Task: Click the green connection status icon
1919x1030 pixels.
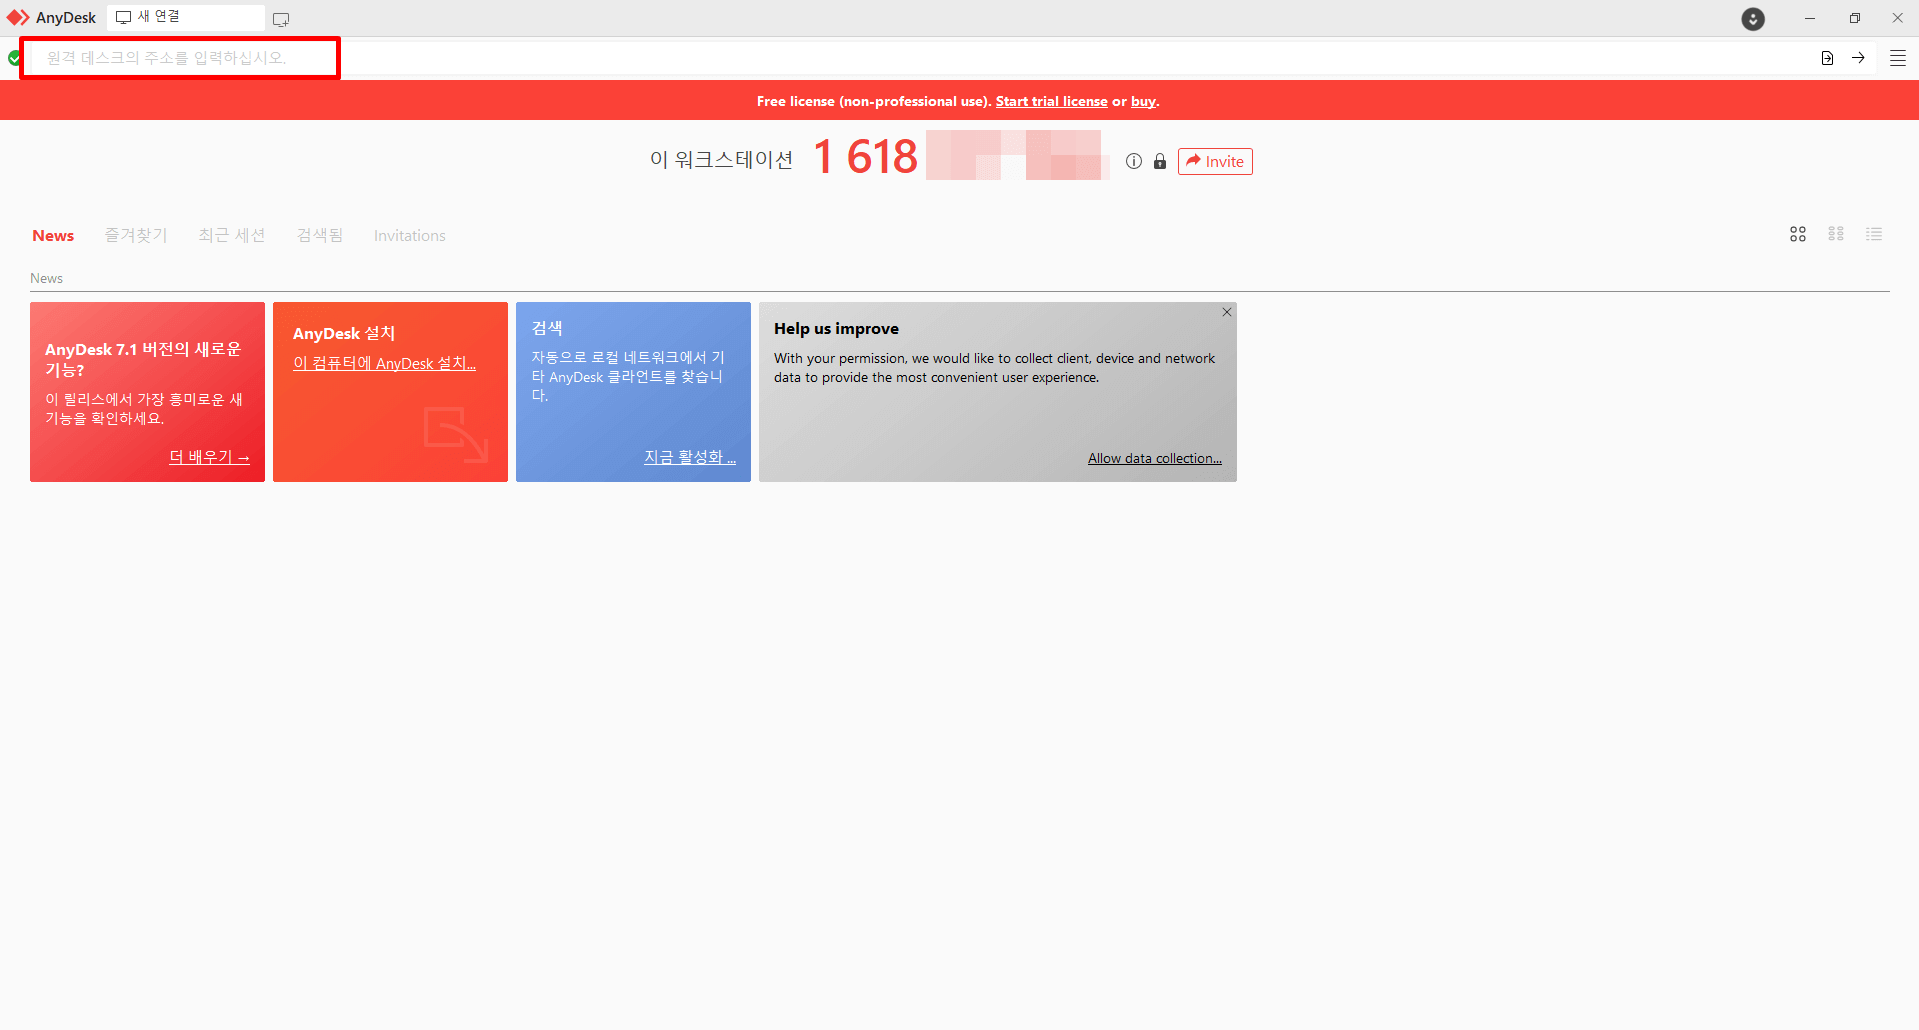Action: 13,58
